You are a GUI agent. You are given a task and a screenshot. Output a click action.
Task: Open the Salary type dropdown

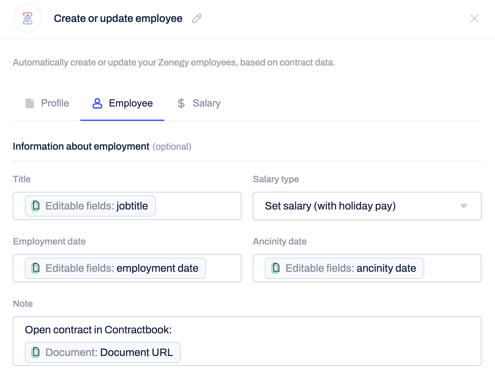pos(367,206)
